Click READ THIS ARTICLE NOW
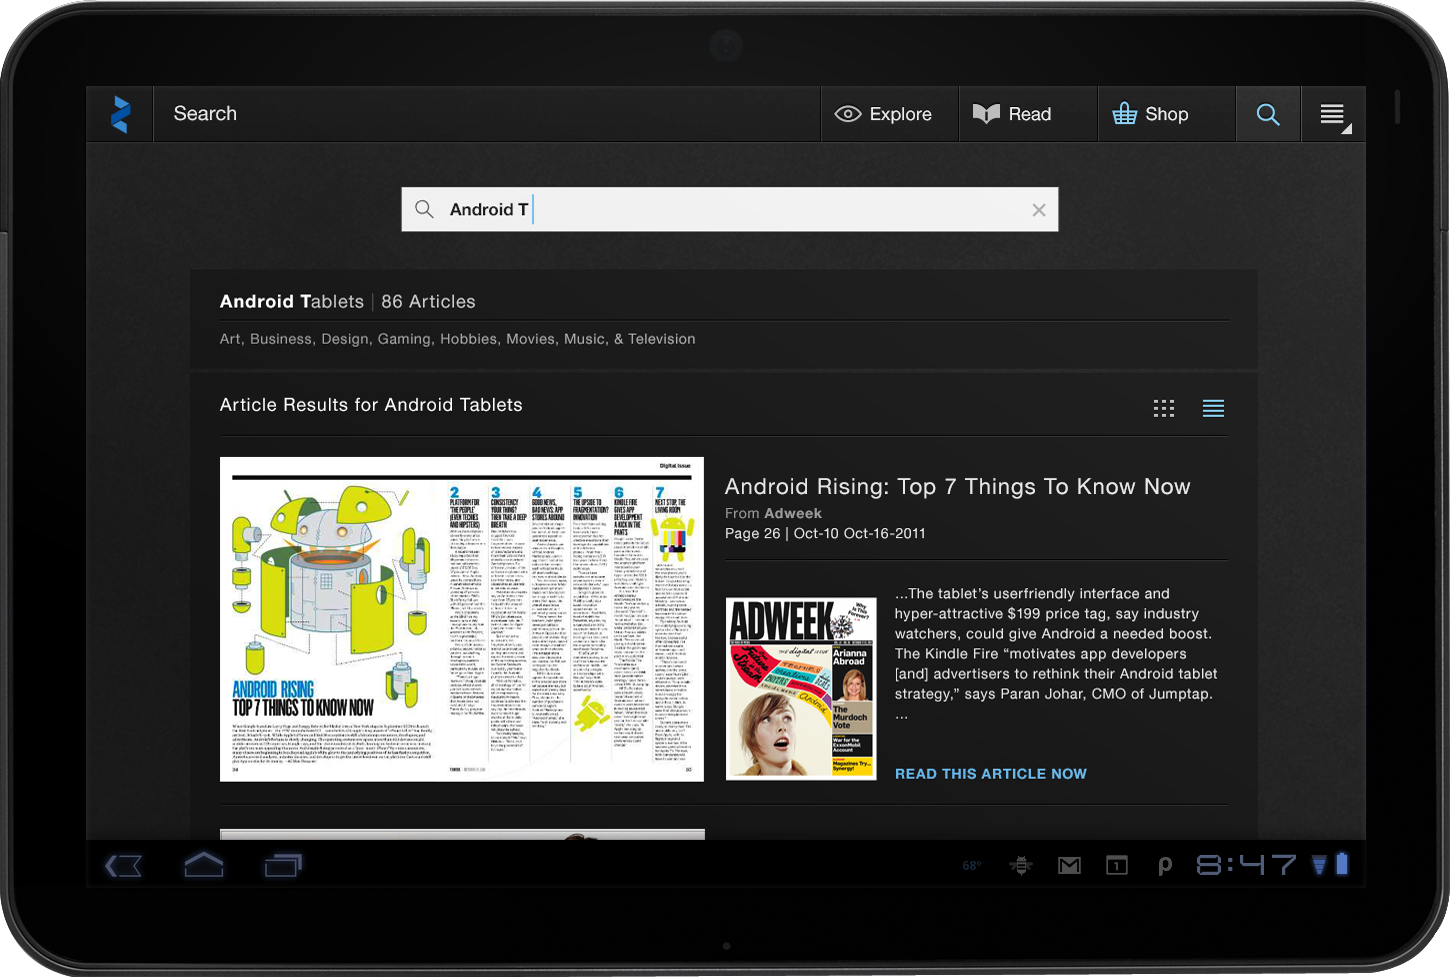The image size is (1450, 977). [990, 774]
